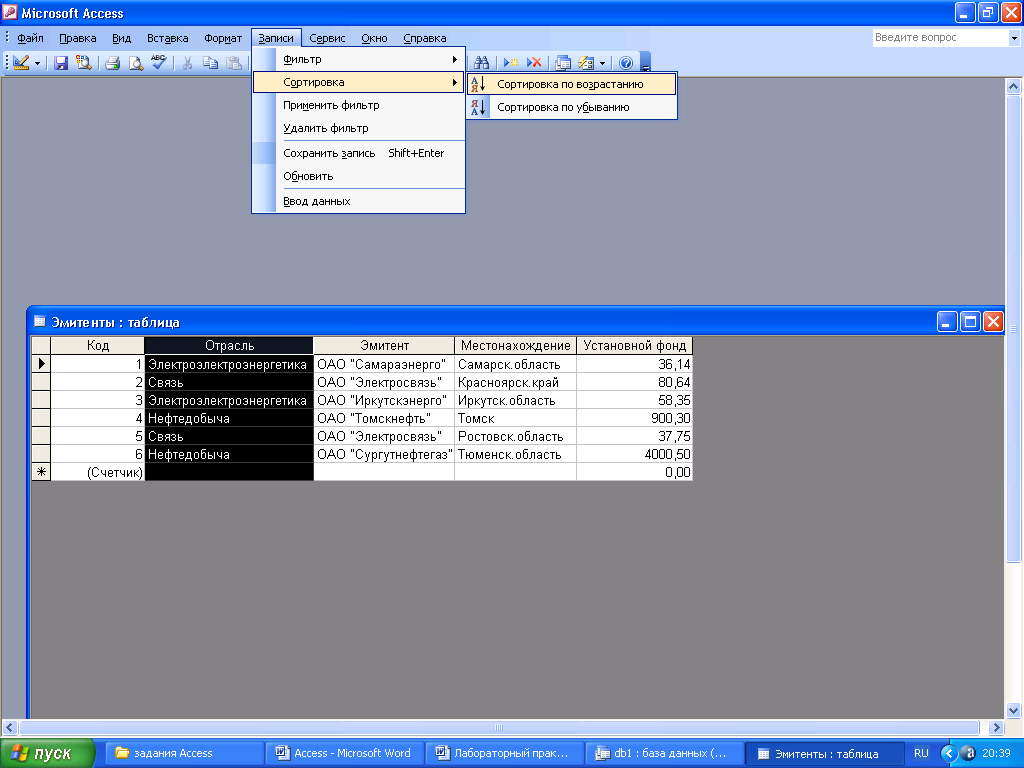
Task: Click the Database Window icon
Action: pos(562,63)
